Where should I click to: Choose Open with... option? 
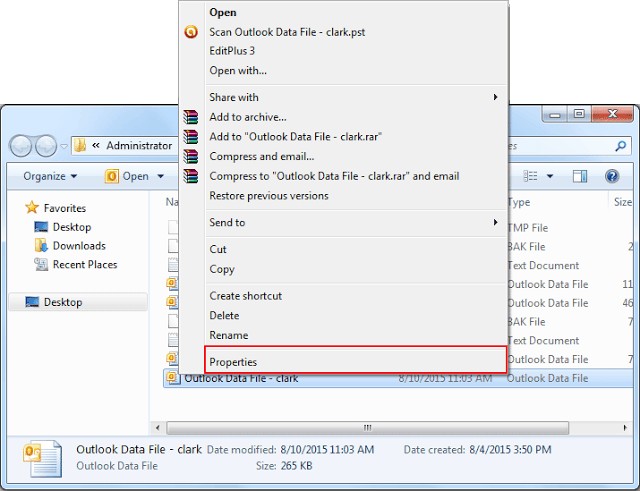point(238,71)
